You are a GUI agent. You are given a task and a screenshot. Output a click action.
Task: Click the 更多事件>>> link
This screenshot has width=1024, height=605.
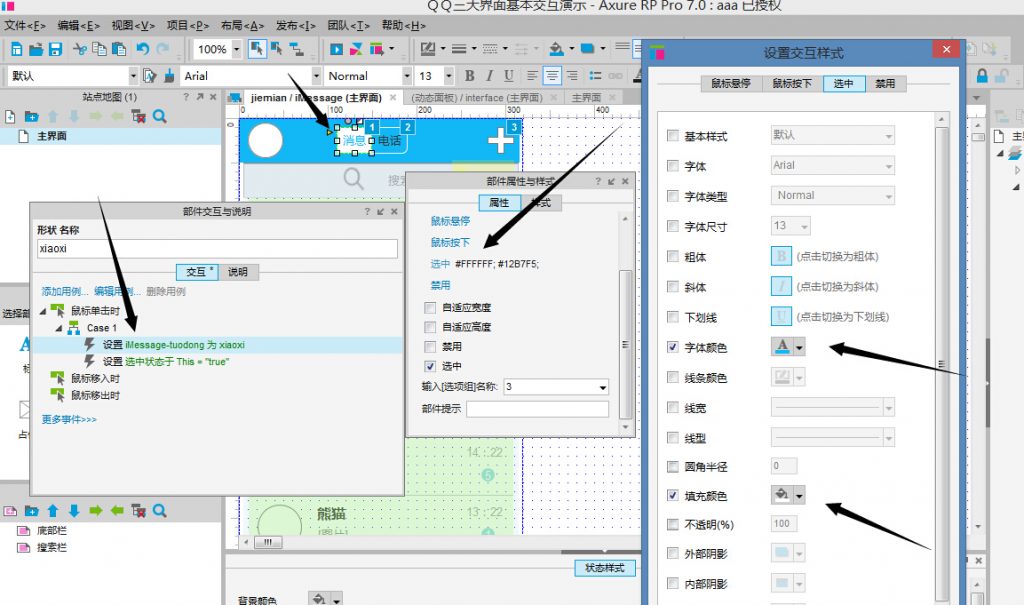coord(69,419)
